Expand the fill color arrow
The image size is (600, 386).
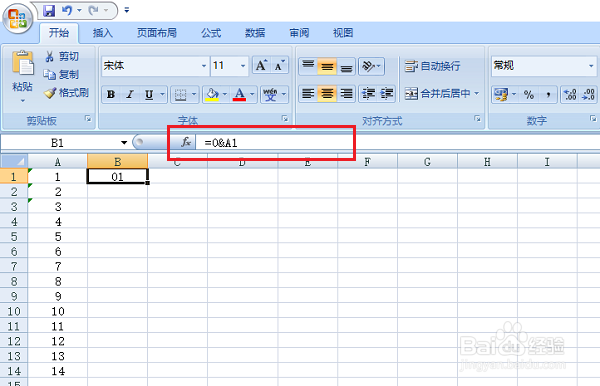click(225, 94)
